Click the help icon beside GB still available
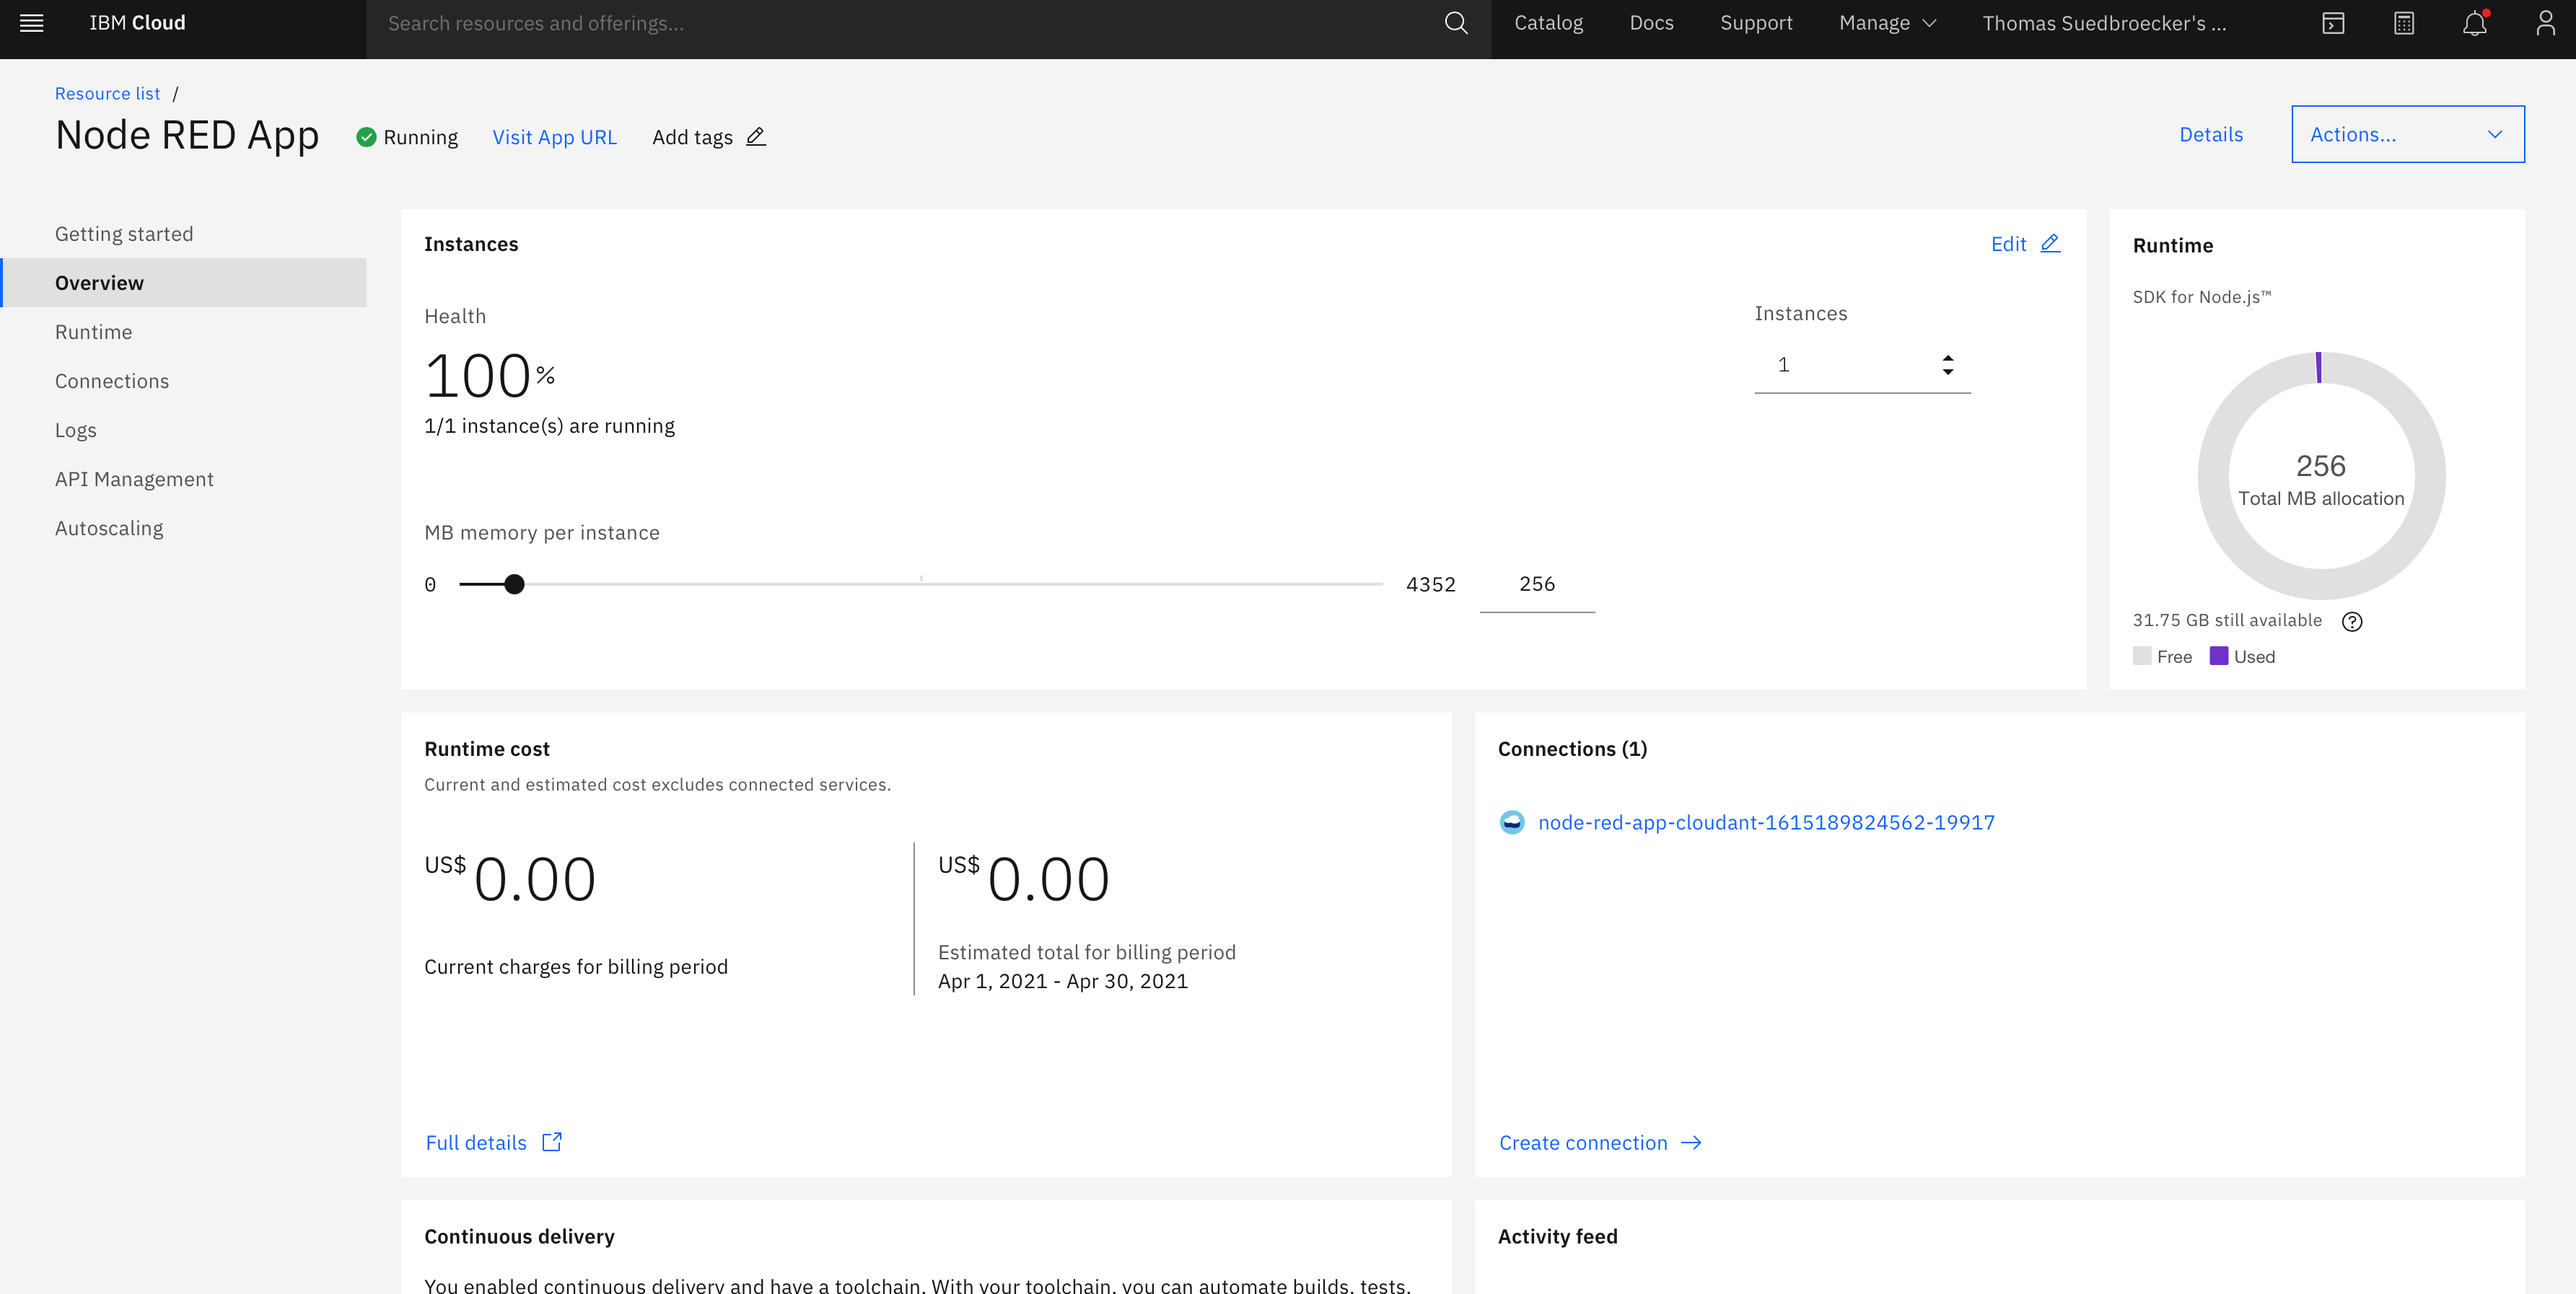The width and height of the screenshot is (2576, 1294). click(2352, 621)
